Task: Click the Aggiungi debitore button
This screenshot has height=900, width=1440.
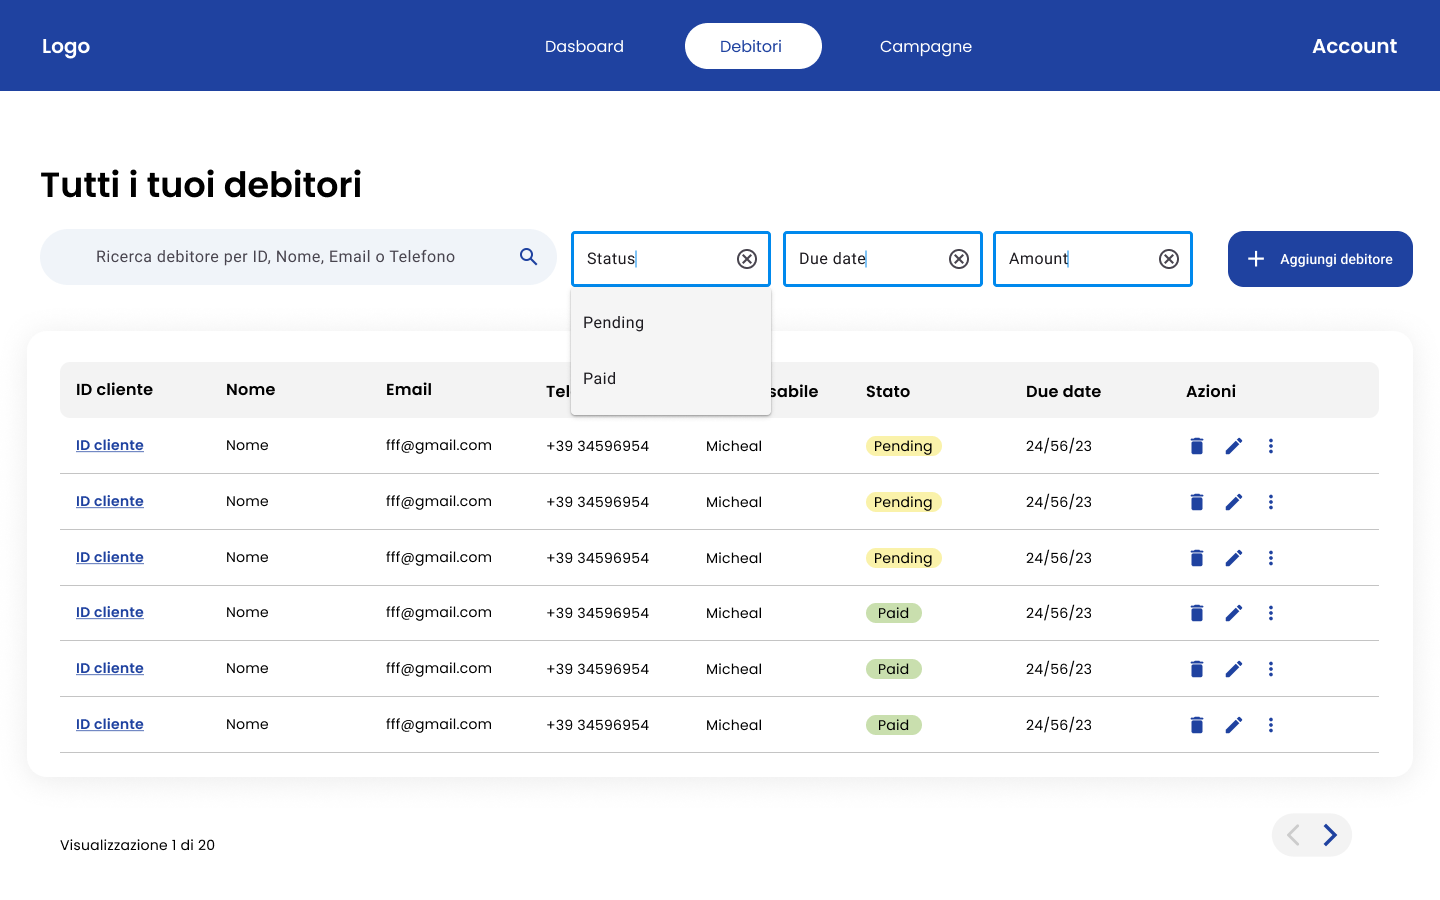Action: pyautogui.click(x=1320, y=259)
